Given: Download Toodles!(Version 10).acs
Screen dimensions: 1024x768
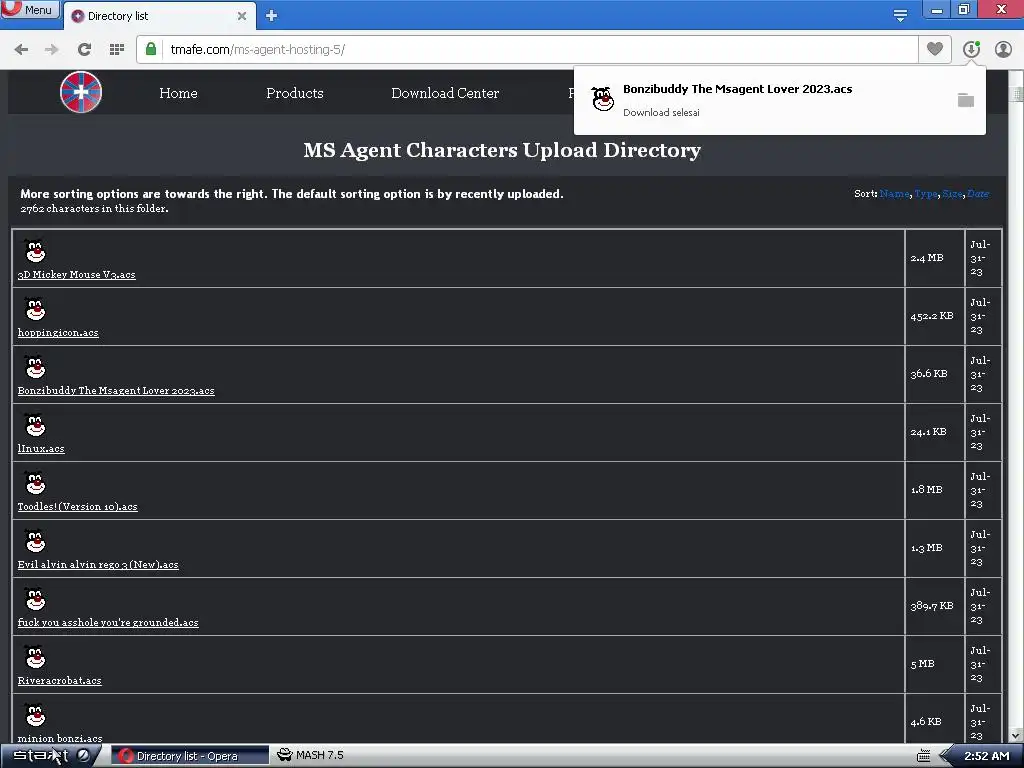Looking at the screenshot, I should point(78,507).
